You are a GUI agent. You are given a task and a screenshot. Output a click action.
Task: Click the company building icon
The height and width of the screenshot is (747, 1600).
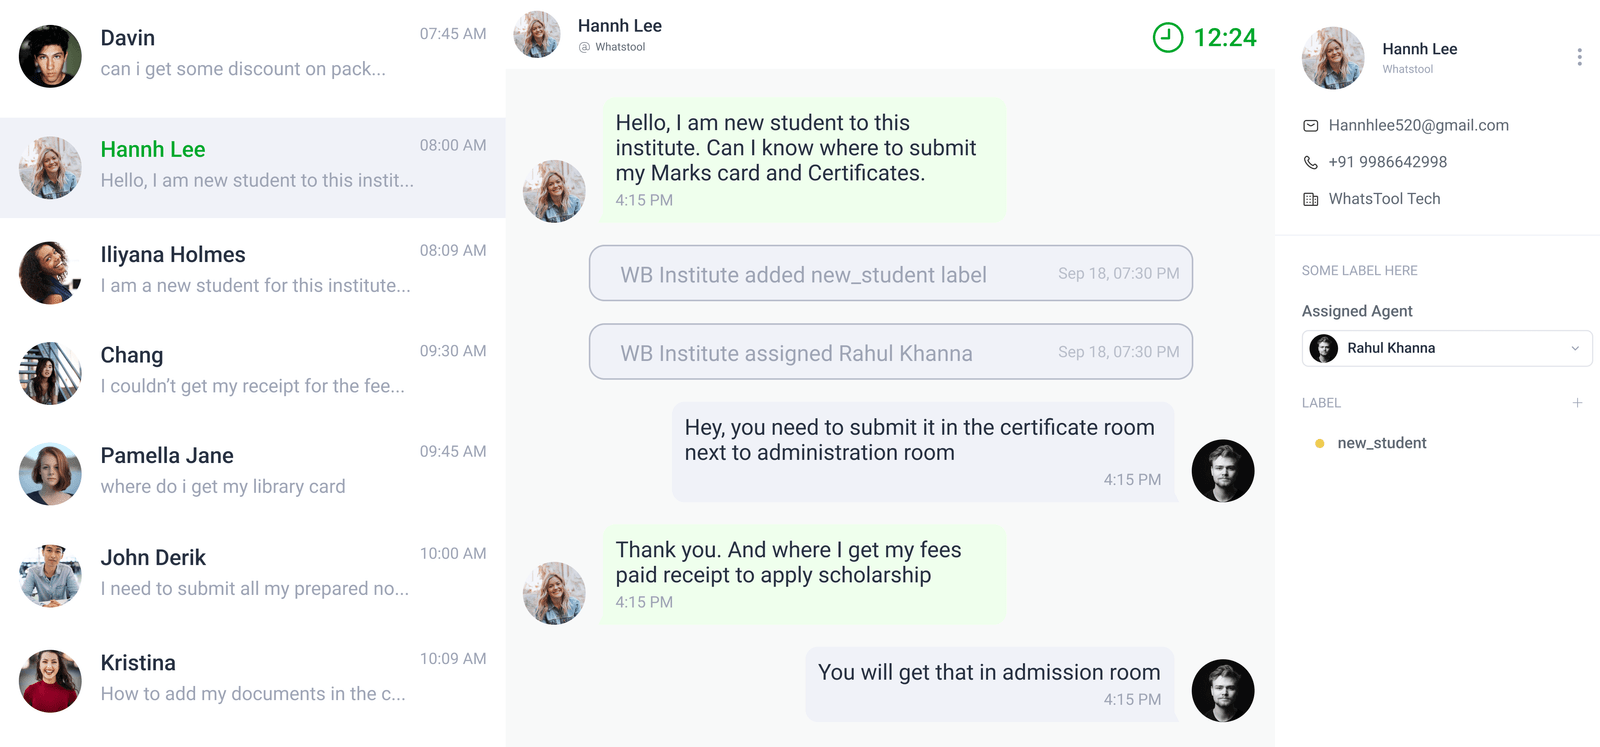pyautogui.click(x=1310, y=199)
